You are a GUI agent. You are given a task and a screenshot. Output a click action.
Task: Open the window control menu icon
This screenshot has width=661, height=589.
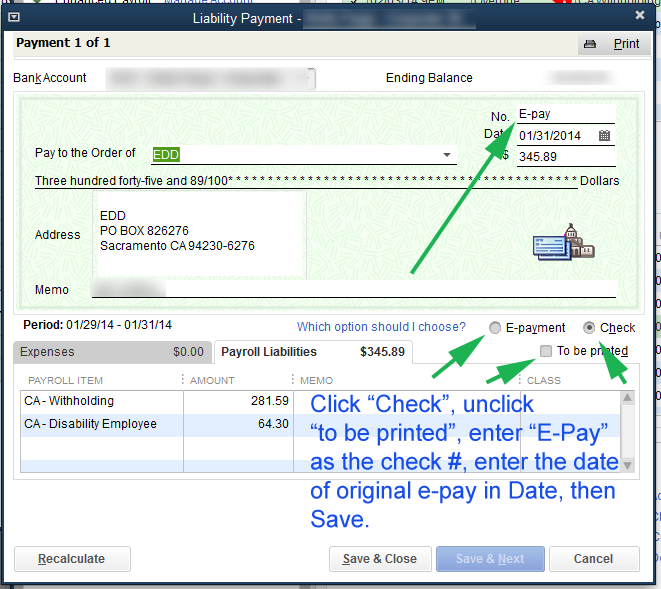(14, 17)
